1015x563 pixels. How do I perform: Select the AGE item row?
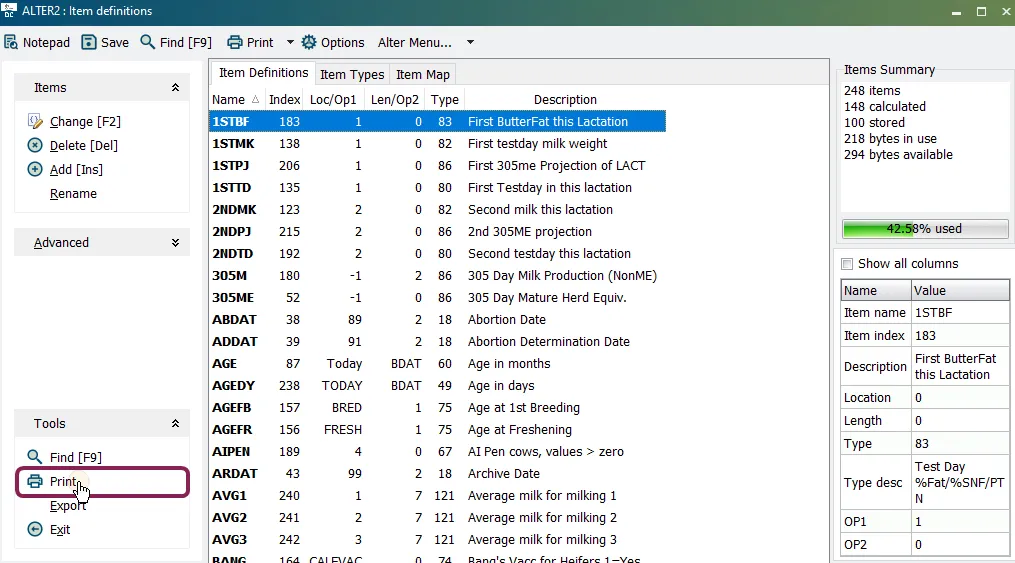coord(438,364)
